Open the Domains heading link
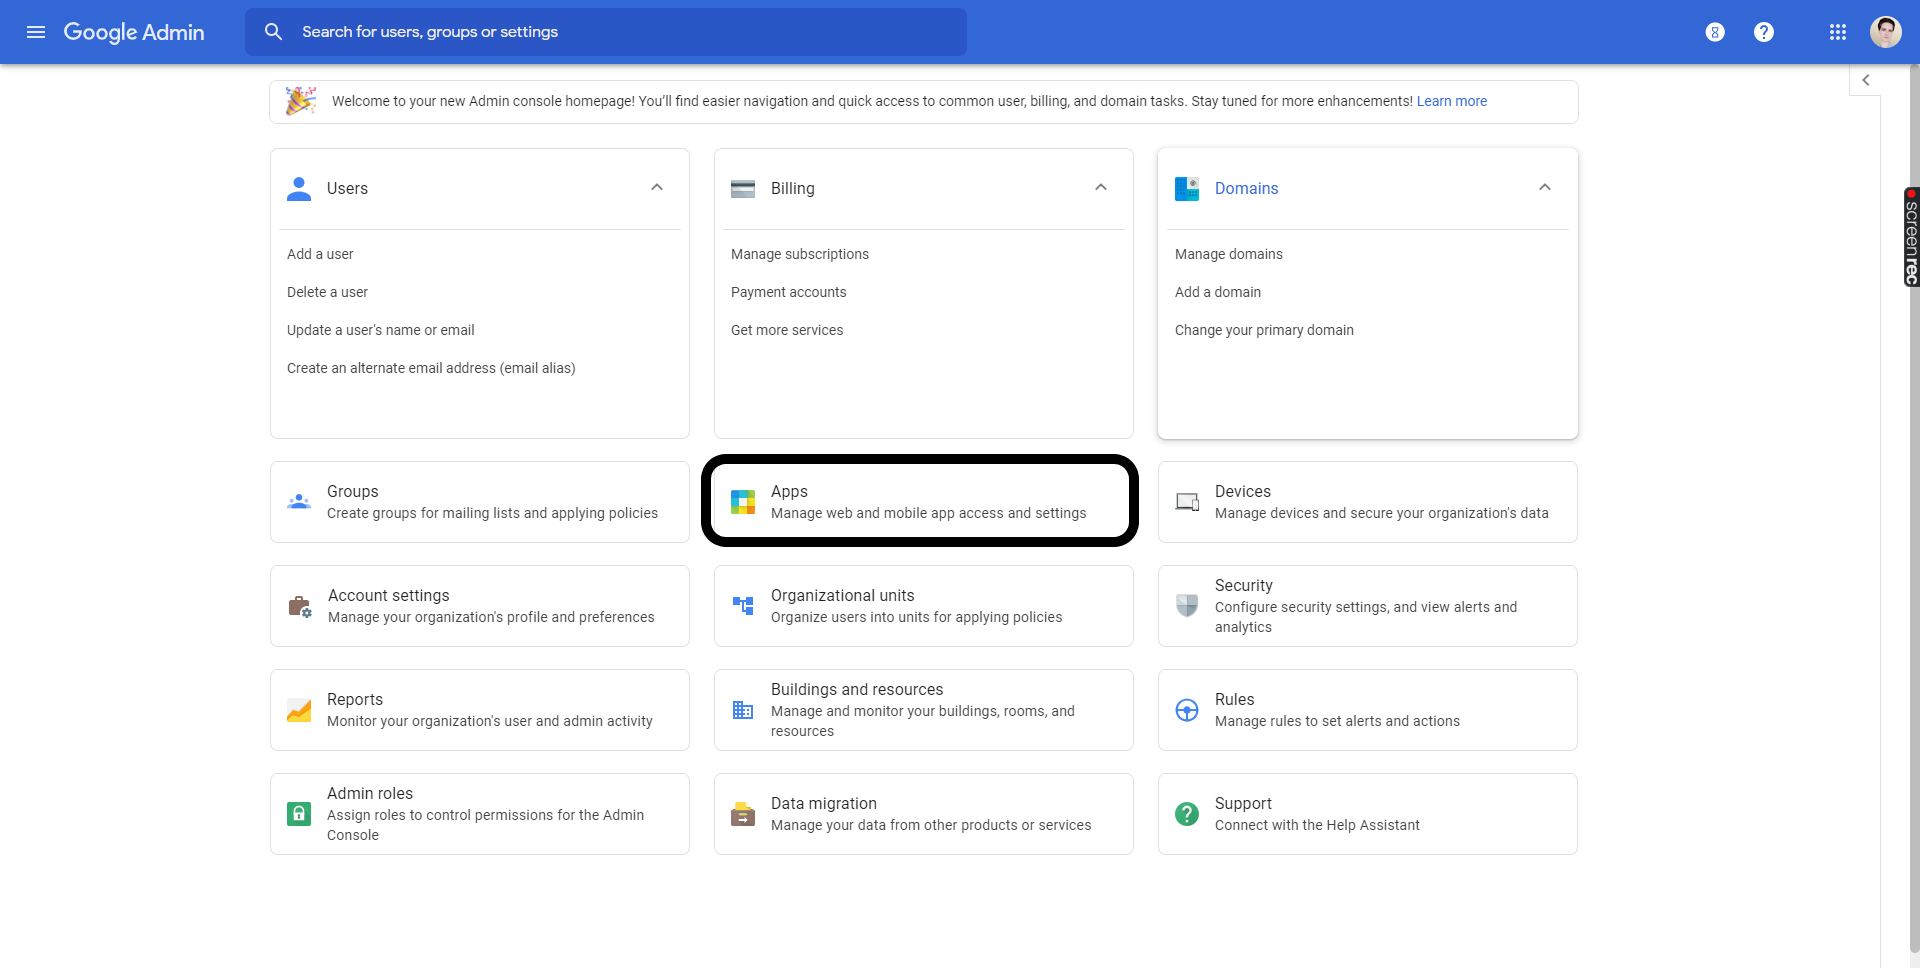1920x968 pixels. [x=1246, y=188]
